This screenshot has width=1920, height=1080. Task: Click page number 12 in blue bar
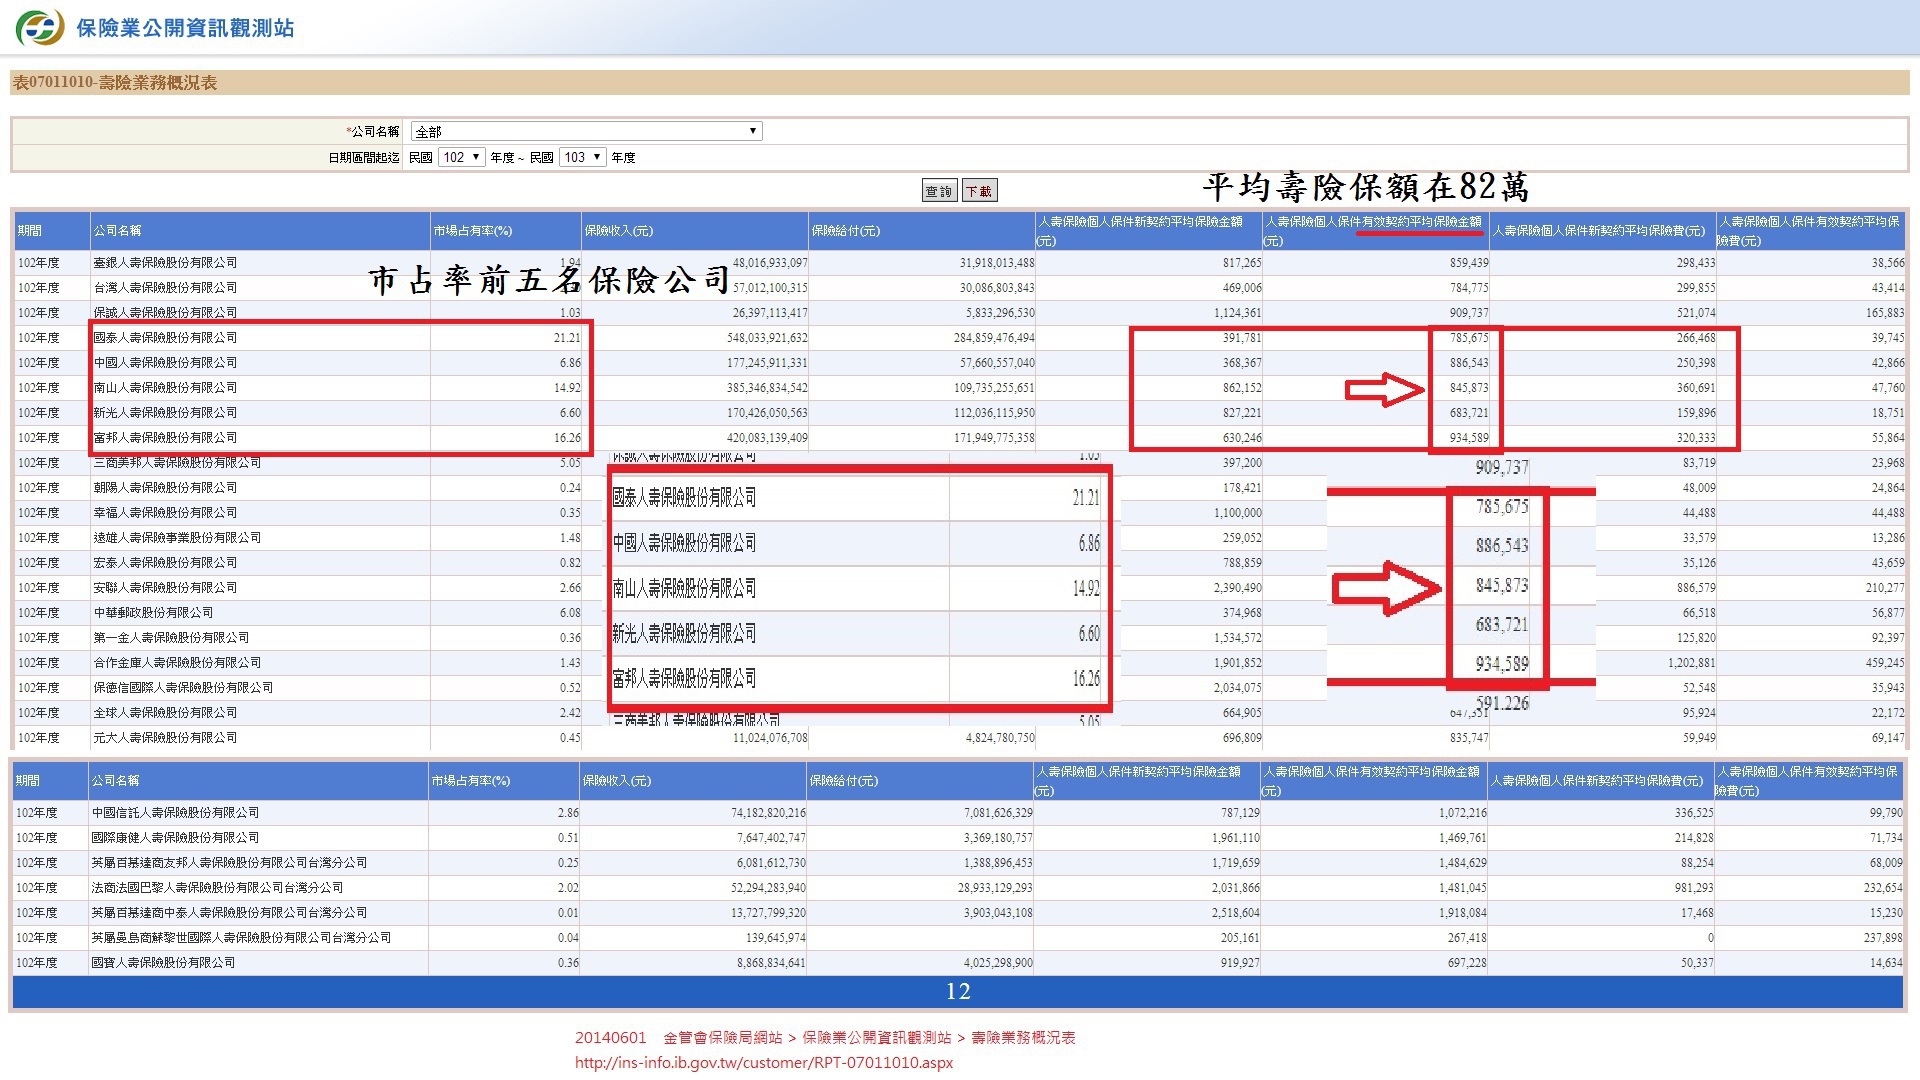(x=958, y=991)
